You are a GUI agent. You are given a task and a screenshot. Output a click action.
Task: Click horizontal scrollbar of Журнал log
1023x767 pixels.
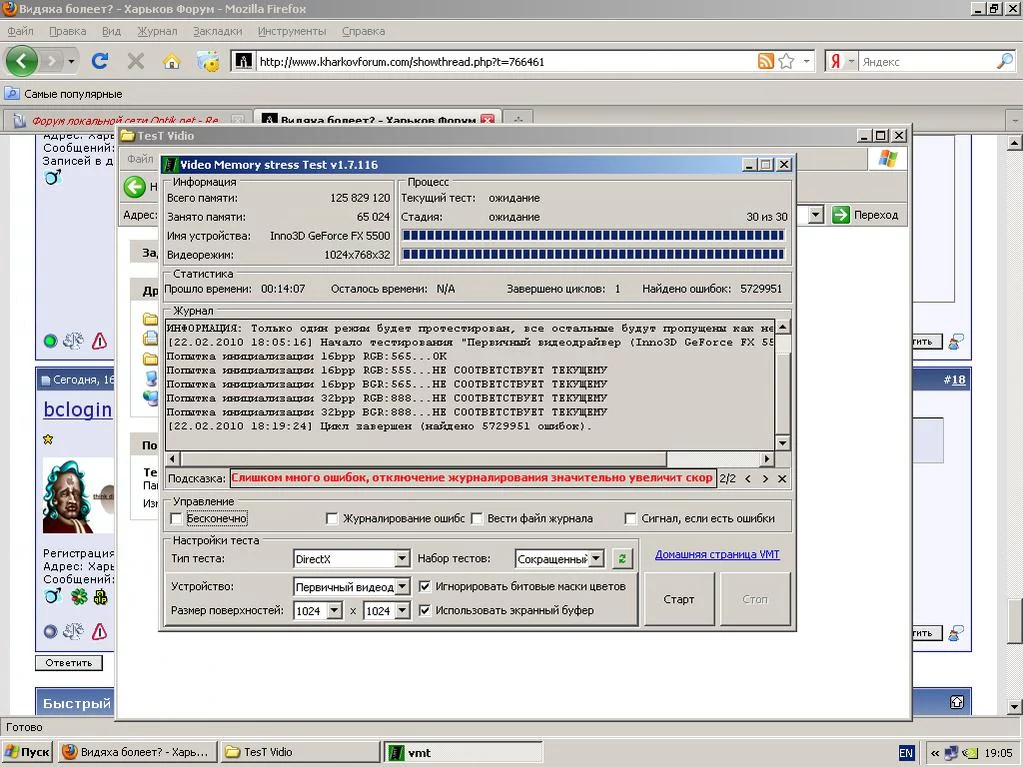470,459
